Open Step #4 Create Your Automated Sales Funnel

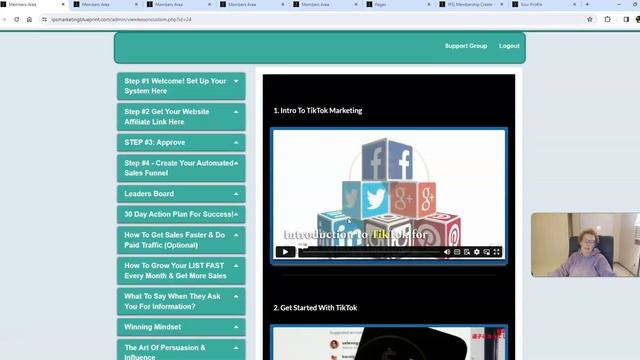click(181, 168)
